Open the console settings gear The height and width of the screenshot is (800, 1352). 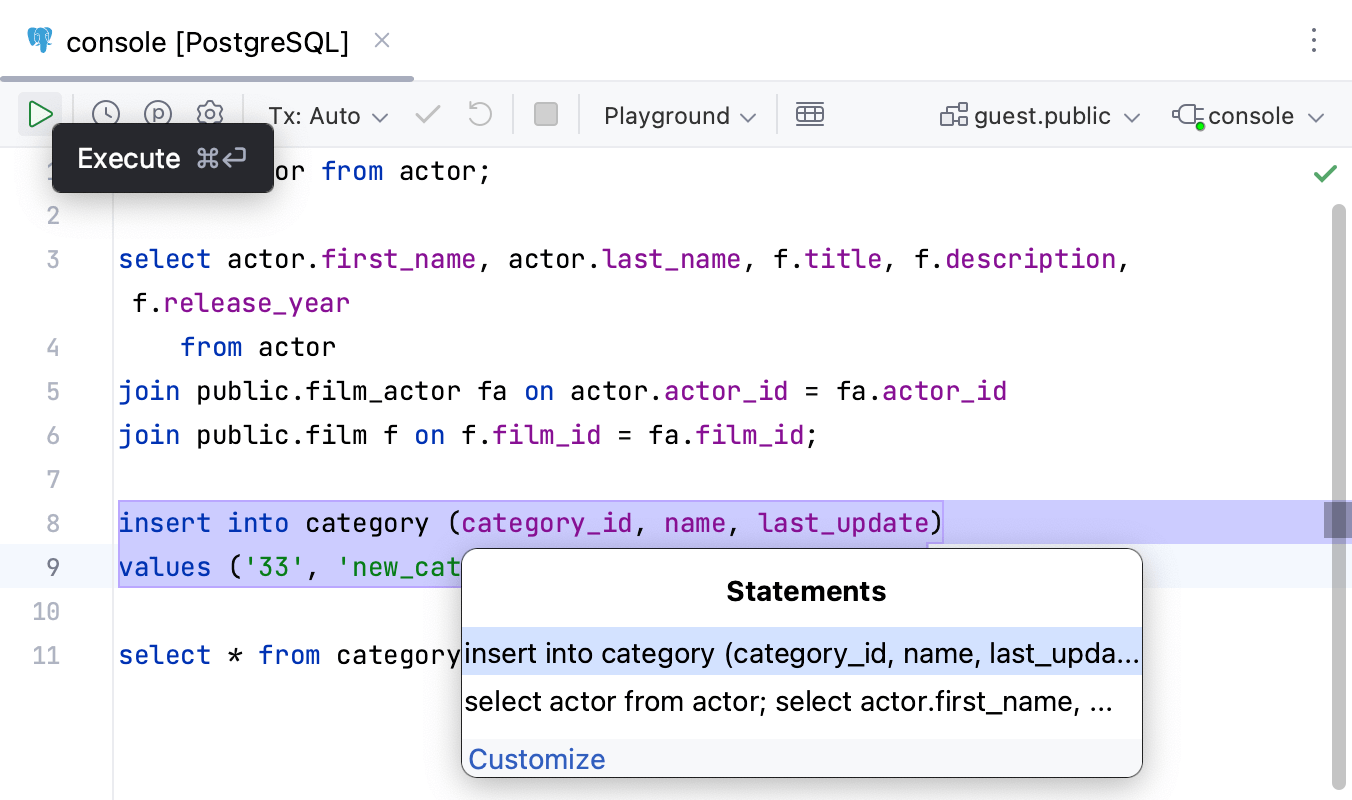[x=210, y=114]
